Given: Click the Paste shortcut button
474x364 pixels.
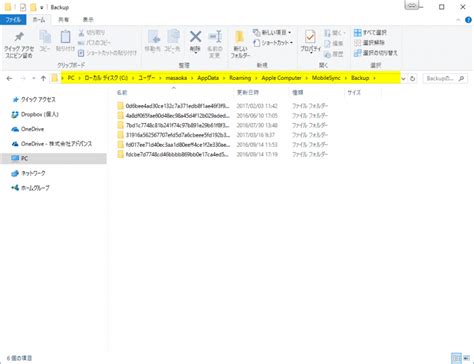Looking at the screenshot, I should coord(107,53).
